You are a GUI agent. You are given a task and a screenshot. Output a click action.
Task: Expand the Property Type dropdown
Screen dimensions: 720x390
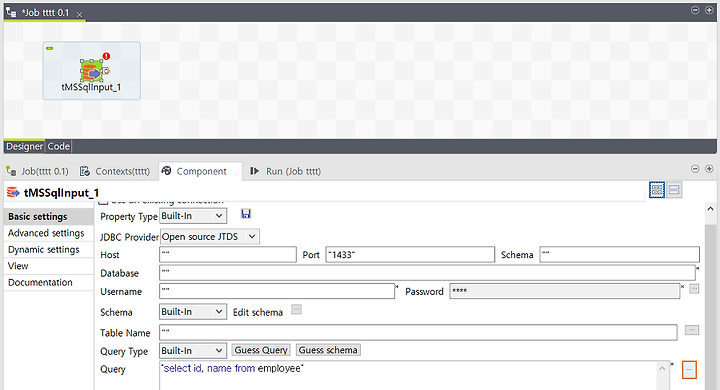click(193, 216)
